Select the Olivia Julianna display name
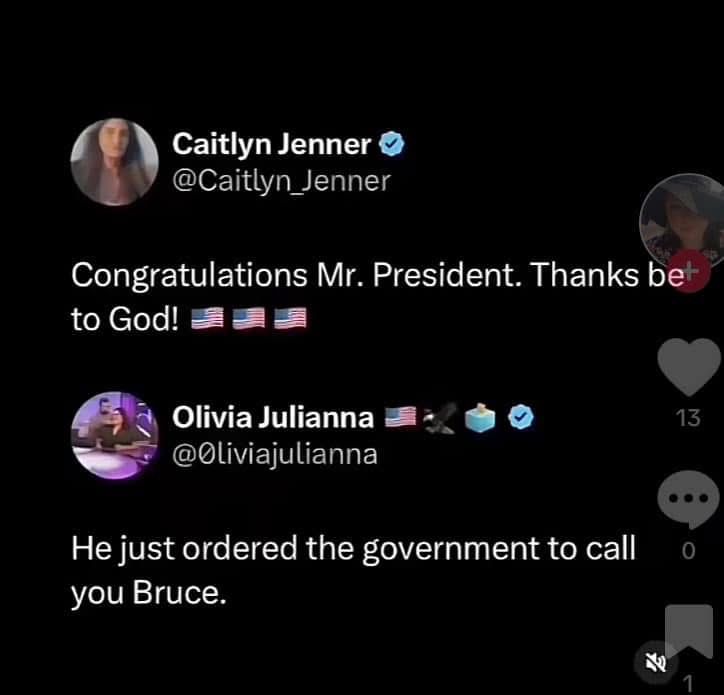The image size is (724, 695). click(x=273, y=417)
